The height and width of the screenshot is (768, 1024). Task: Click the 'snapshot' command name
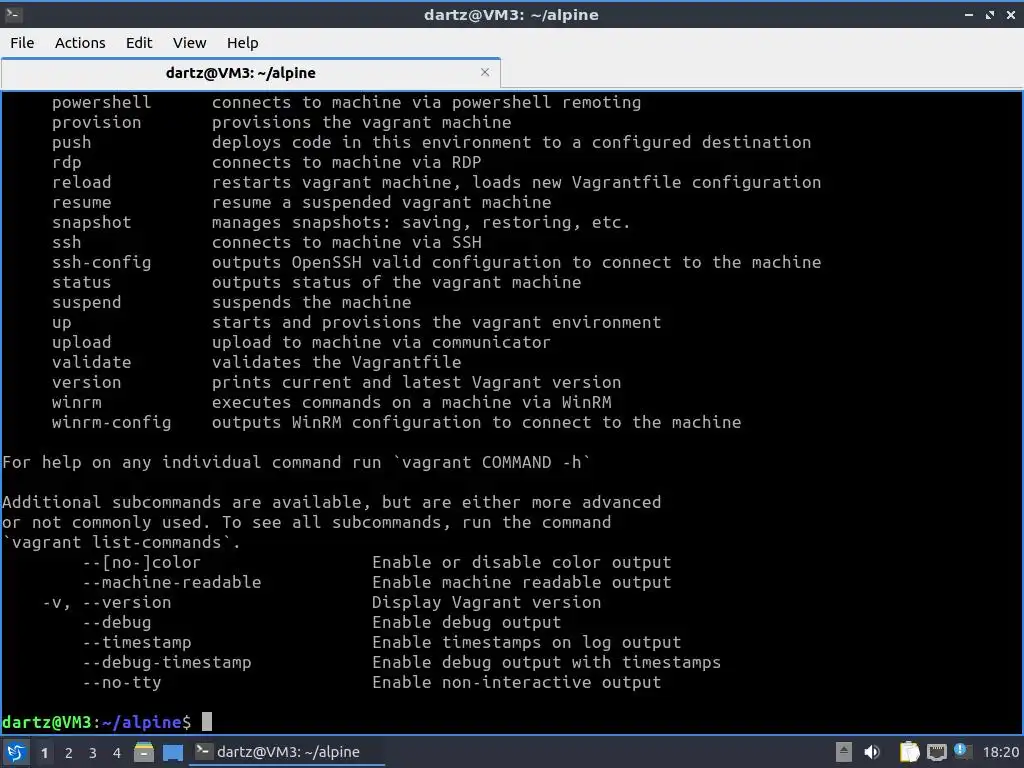[91, 222]
